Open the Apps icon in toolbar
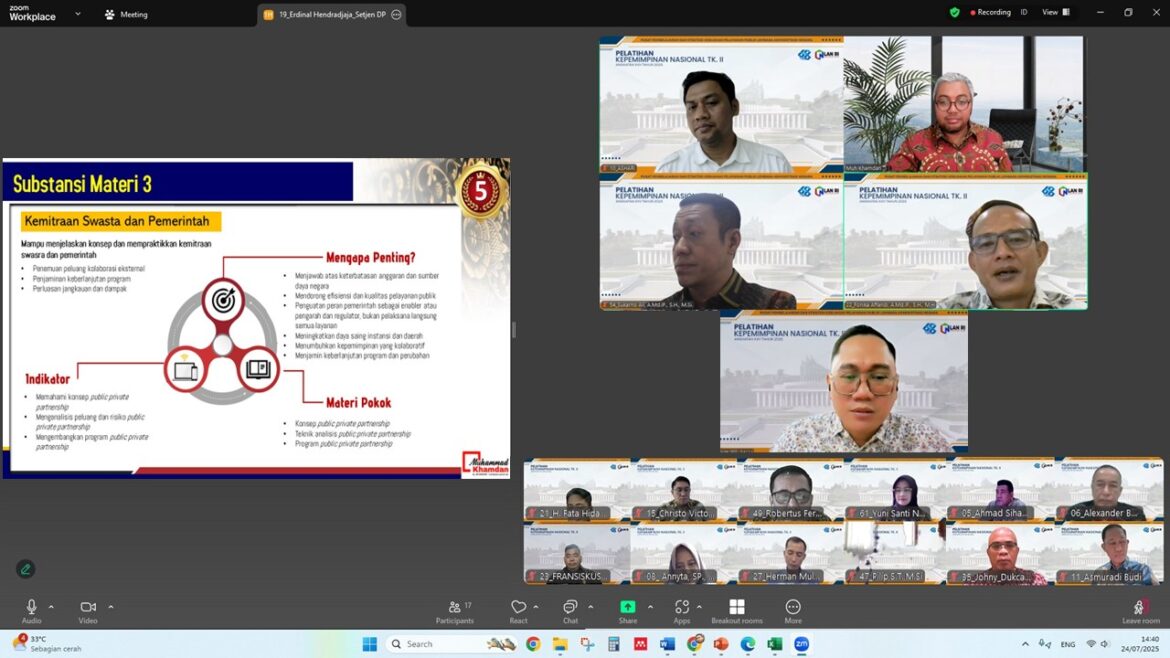This screenshot has height=658, width=1170. (x=681, y=607)
